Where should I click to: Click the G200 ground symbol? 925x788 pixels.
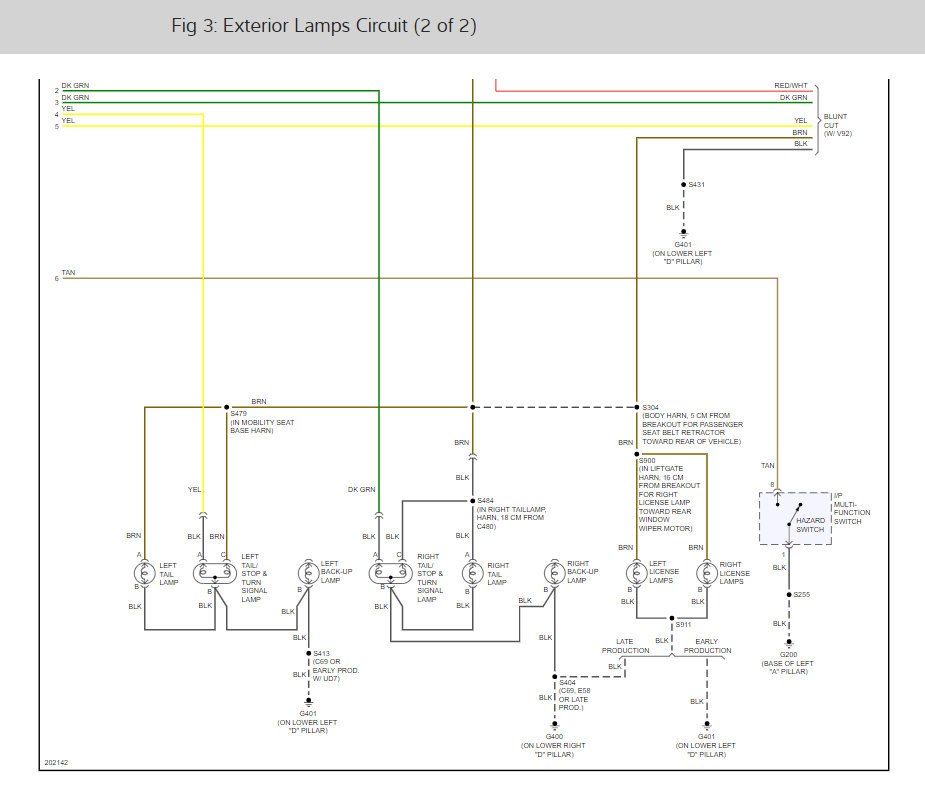click(789, 643)
